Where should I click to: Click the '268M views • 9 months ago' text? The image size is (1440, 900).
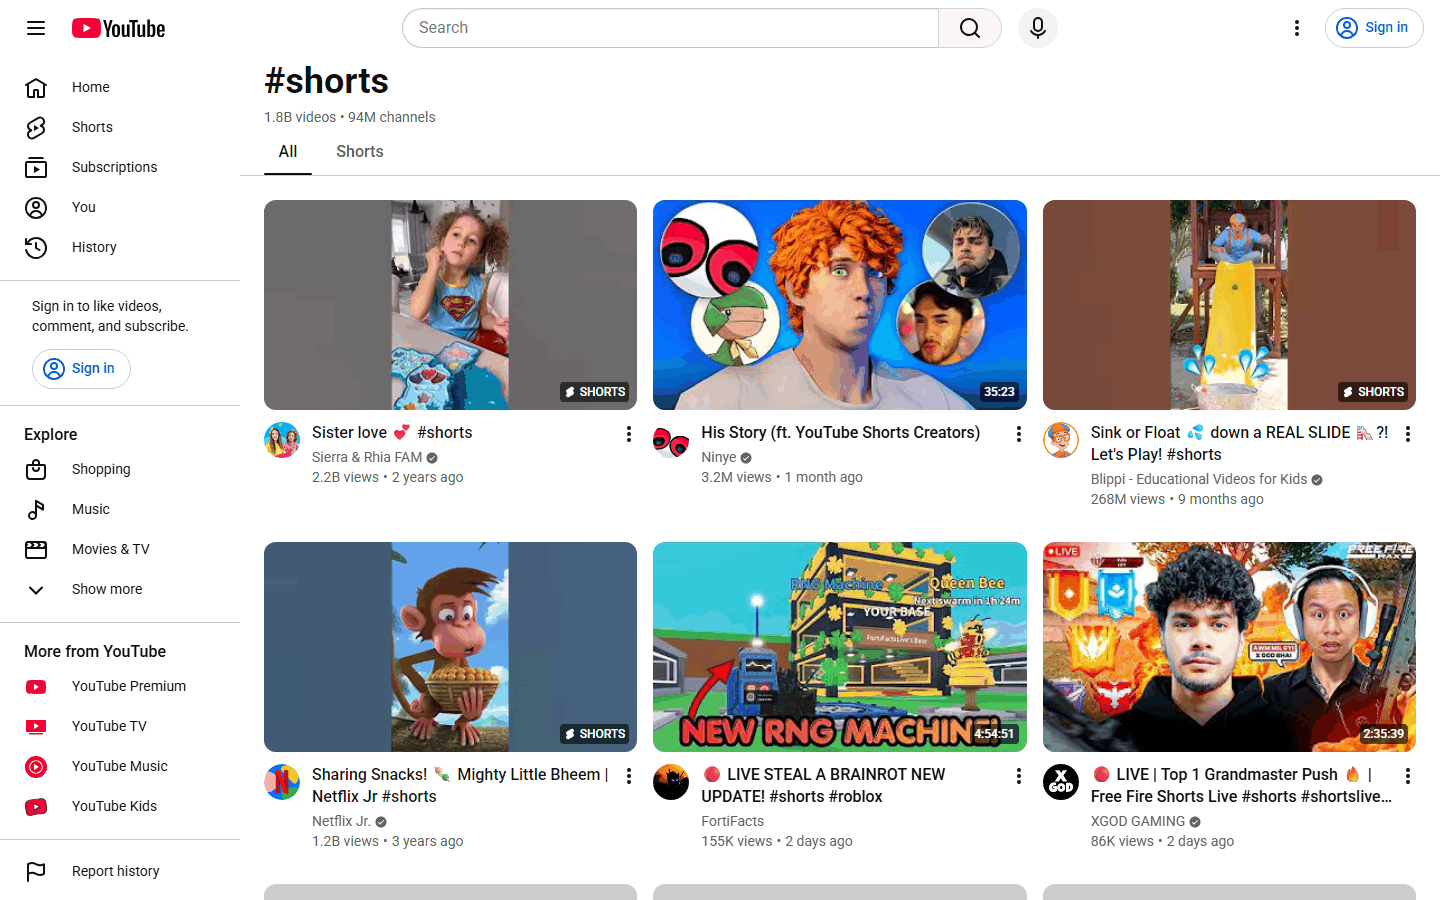coord(1177,499)
